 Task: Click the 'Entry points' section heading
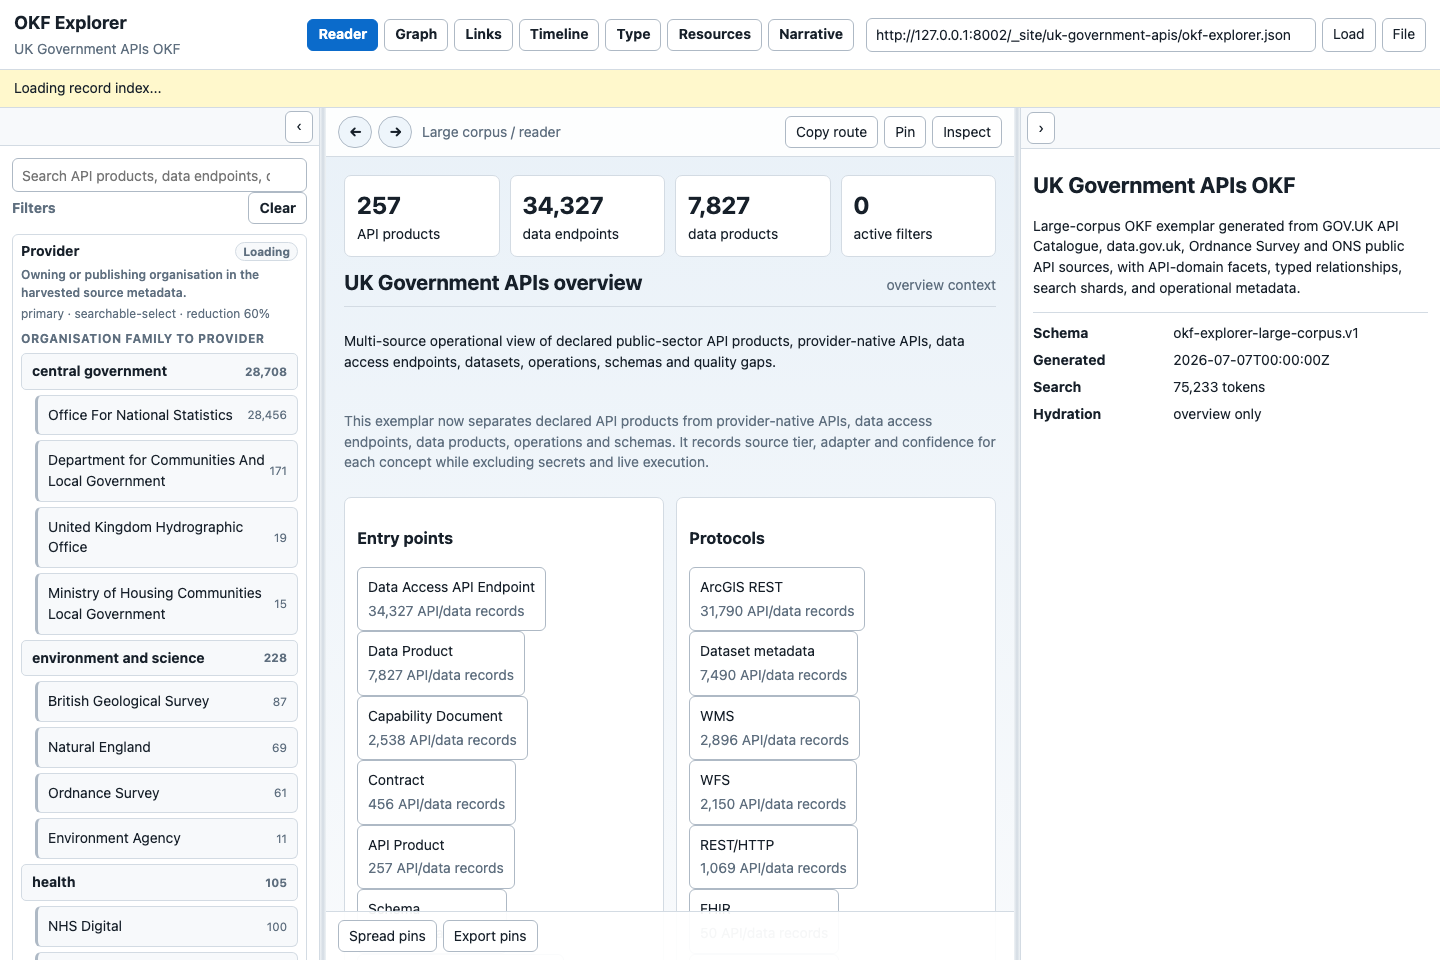(x=405, y=538)
